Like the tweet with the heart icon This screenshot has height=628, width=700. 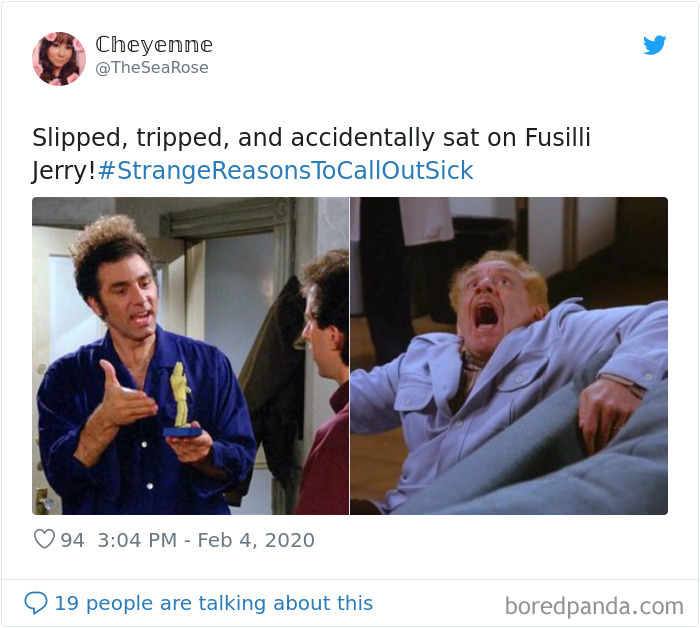point(44,539)
